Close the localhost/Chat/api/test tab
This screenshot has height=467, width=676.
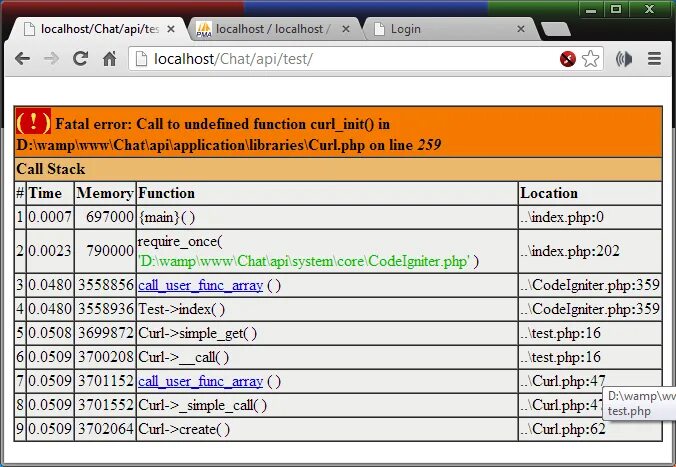[x=171, y=29]
